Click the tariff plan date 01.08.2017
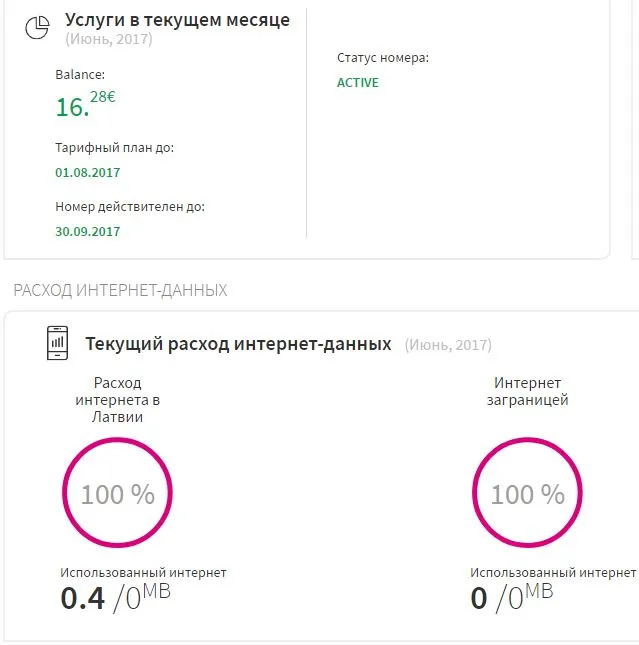 click(88, 172)
